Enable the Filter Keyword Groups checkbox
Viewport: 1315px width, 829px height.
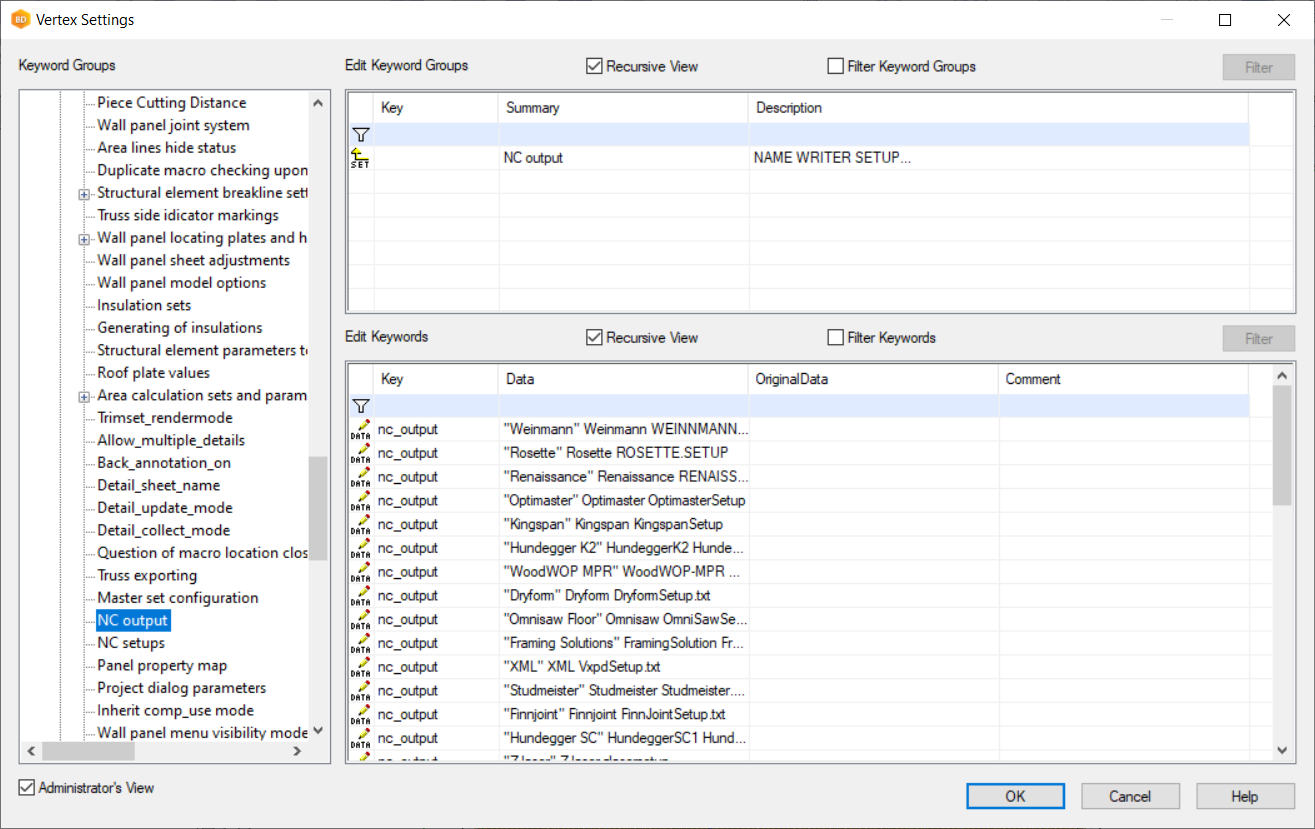click(x=836, y=67)
